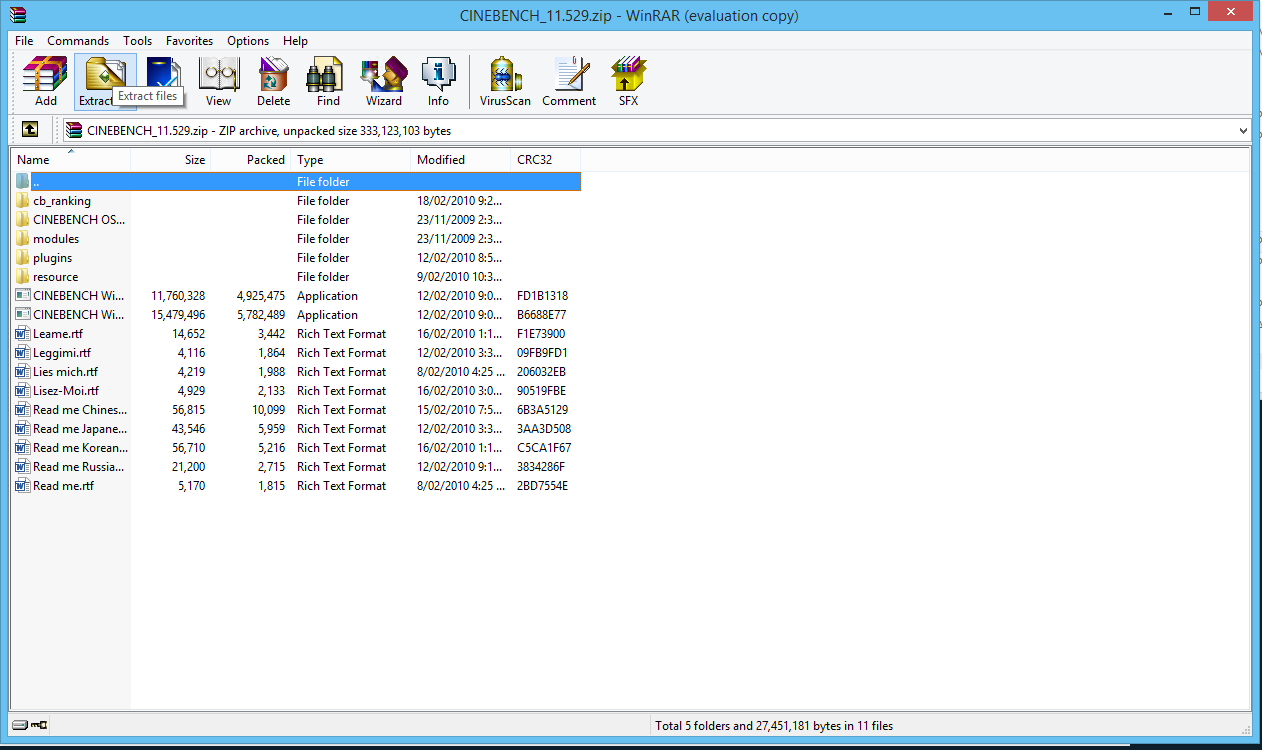Sort by the CRC32 column header
Viewport: 1262px width, 750px height.
click(546, 160)
